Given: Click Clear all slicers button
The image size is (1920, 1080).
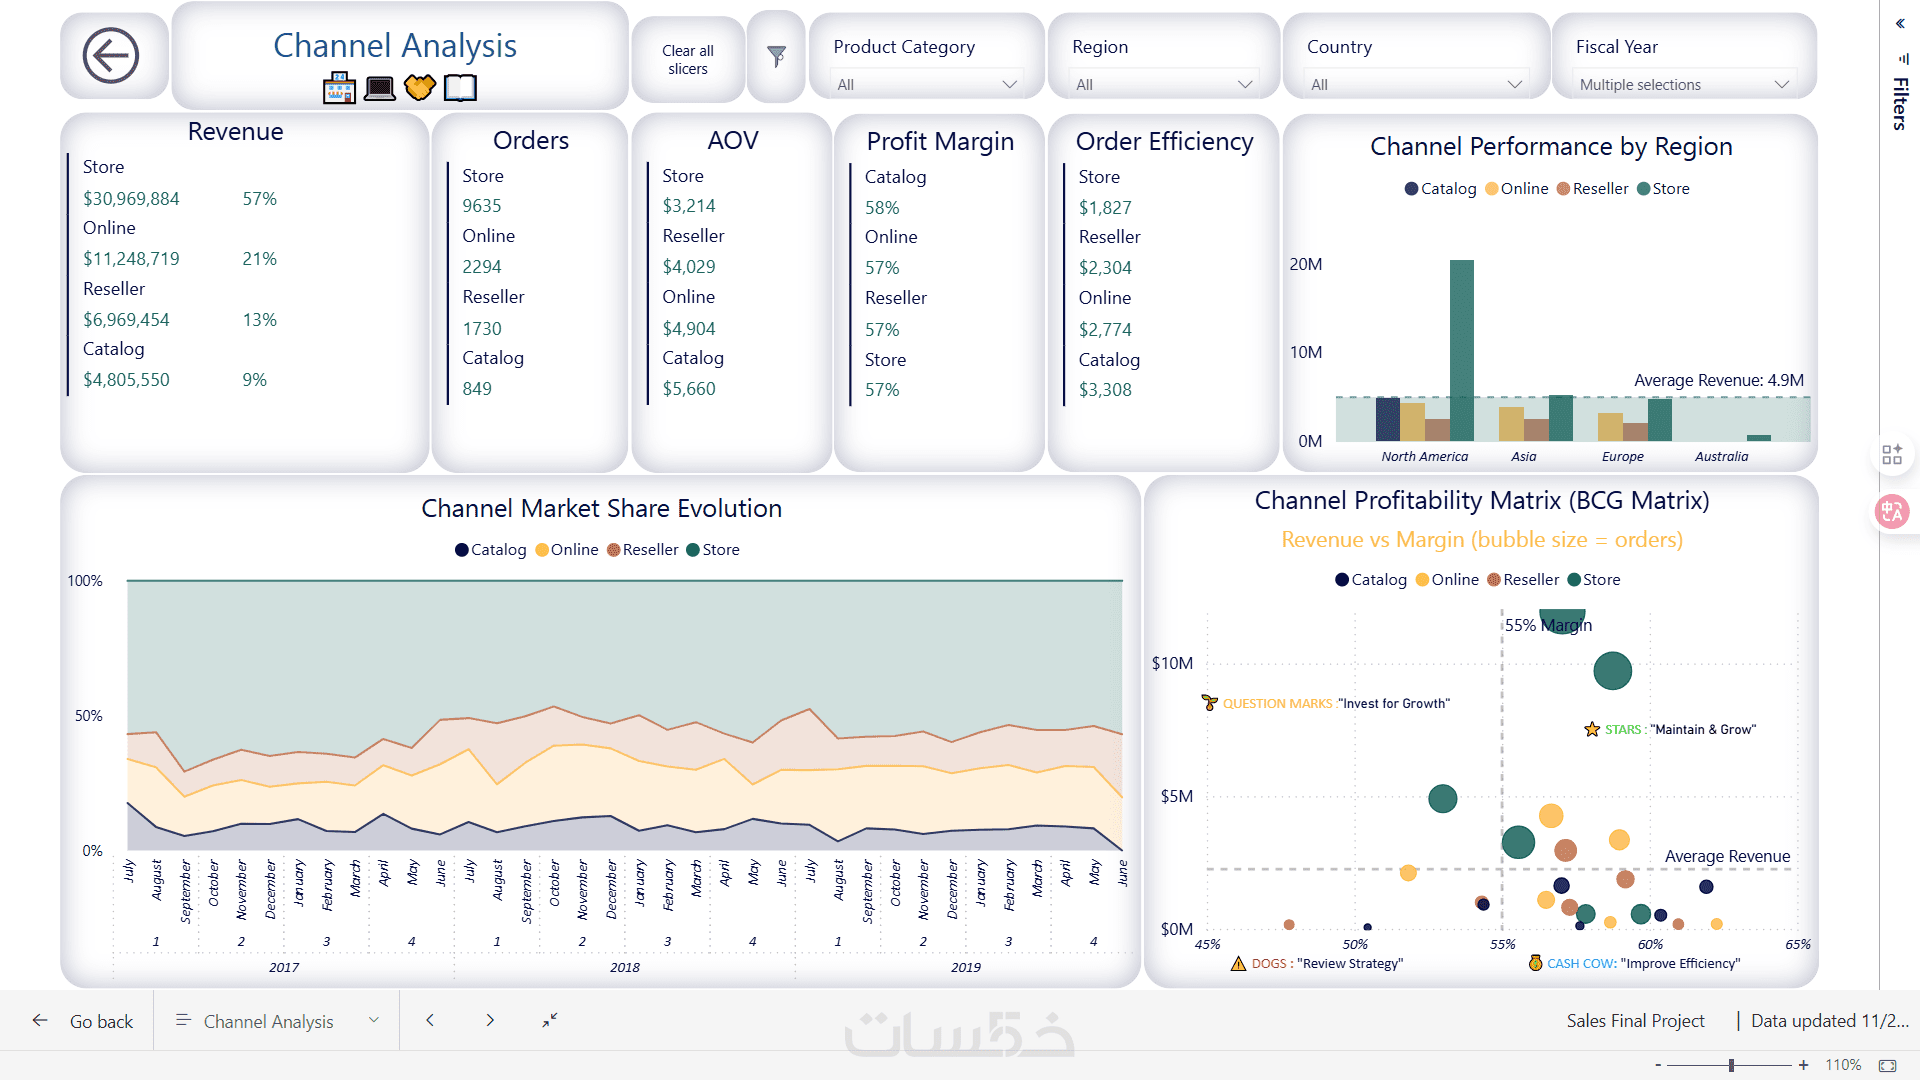Looking at the screenshot, I should [687, 60].
